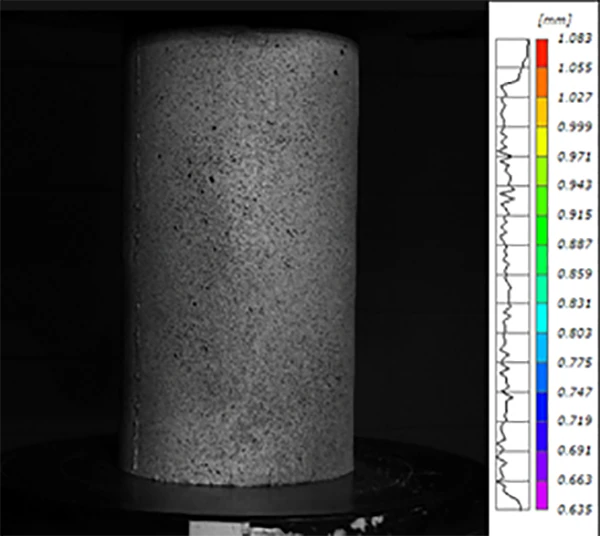Click the legend value 0.803
The width and height of the screenshot is (600, 536).
575,333
